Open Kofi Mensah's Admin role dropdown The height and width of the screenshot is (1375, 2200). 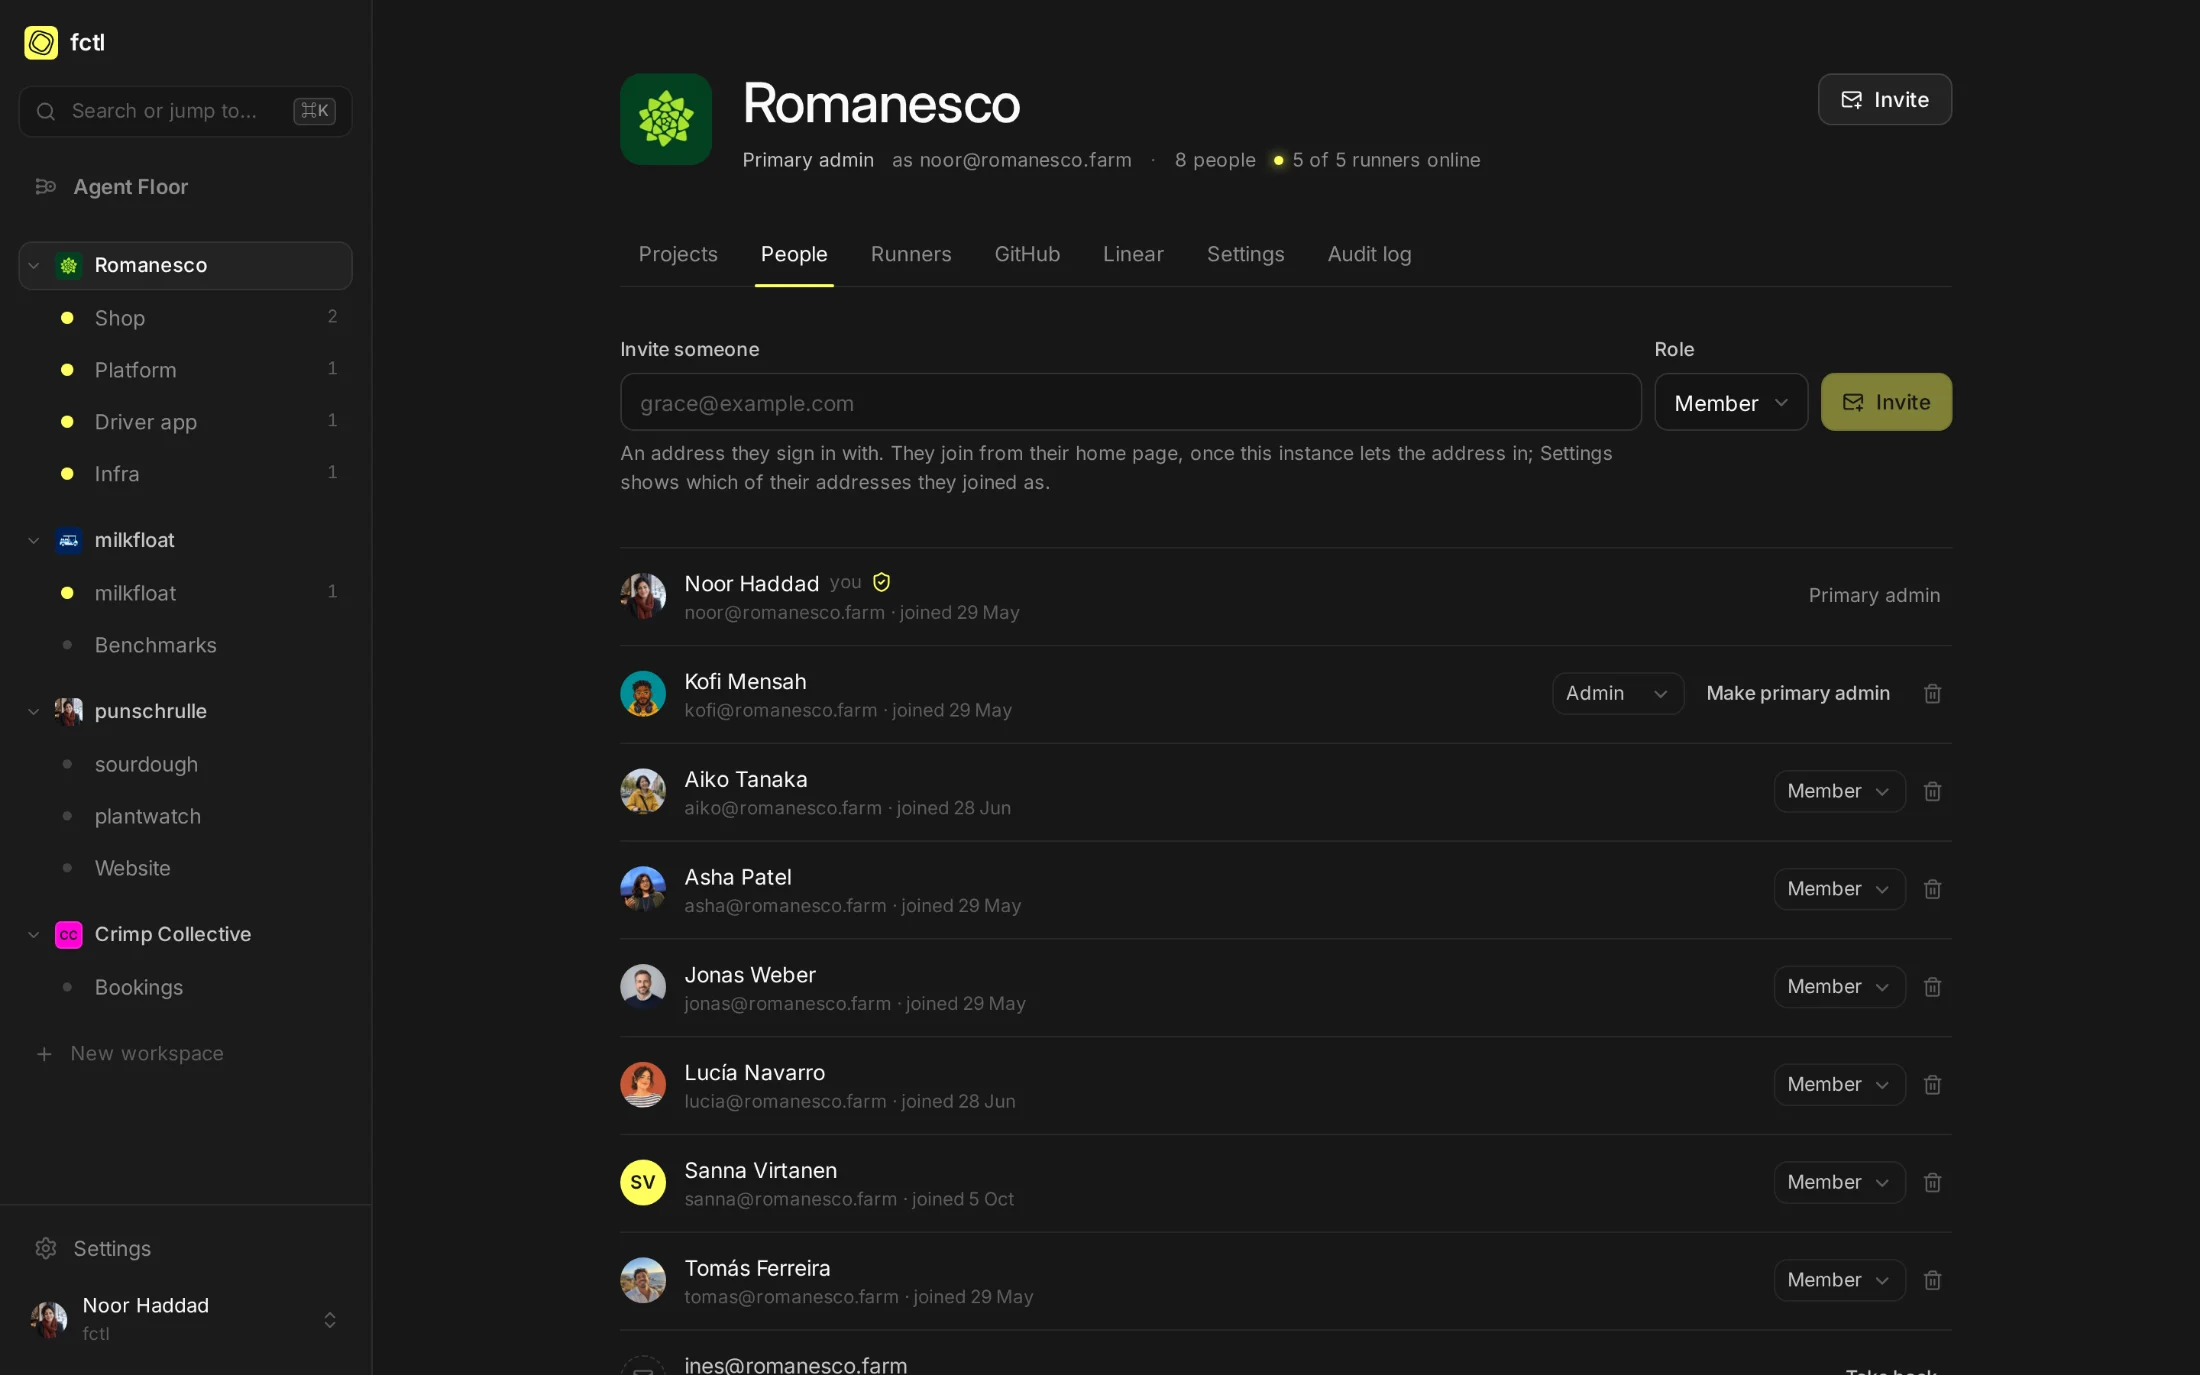click(x=1617, y=693)
